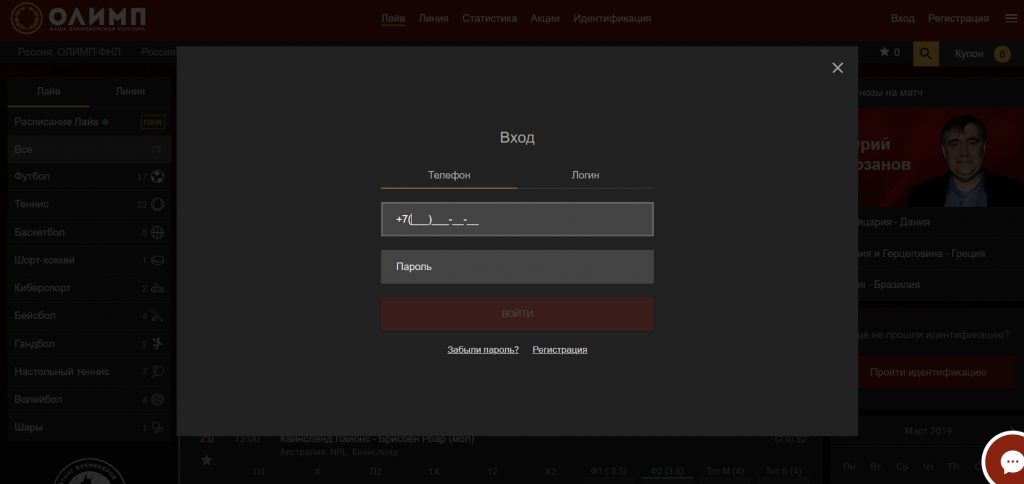The image size is (1024, 484).
Task: Select Футбол in sports list
Action: pyautogui.click(x=89, y=176)
